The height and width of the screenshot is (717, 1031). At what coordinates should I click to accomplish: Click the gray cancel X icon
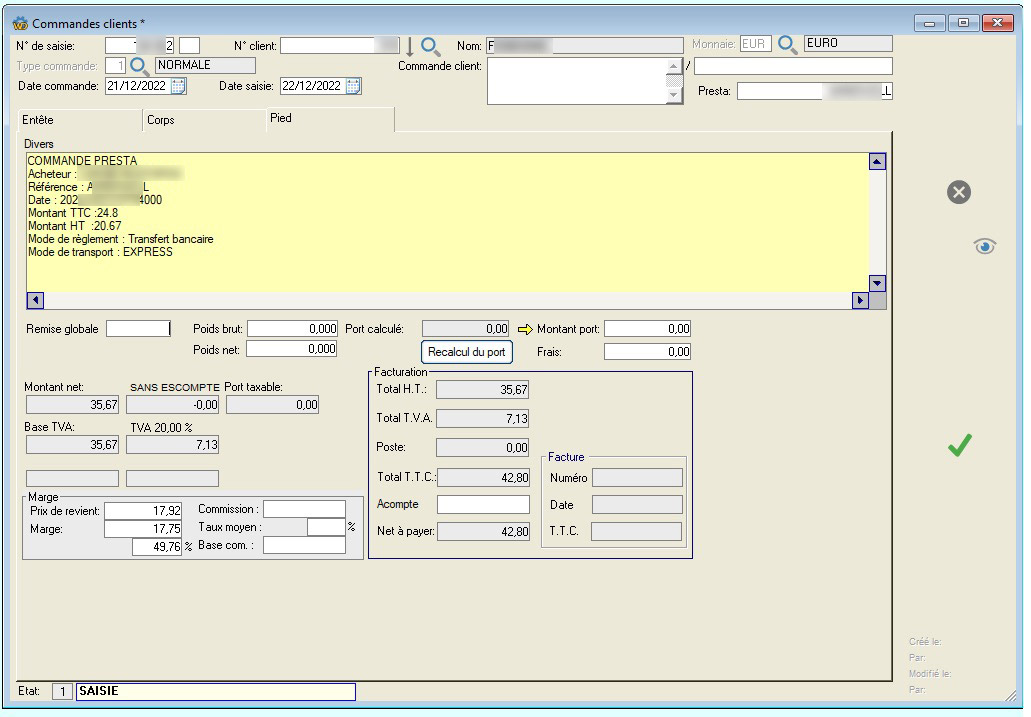point(958,193)
